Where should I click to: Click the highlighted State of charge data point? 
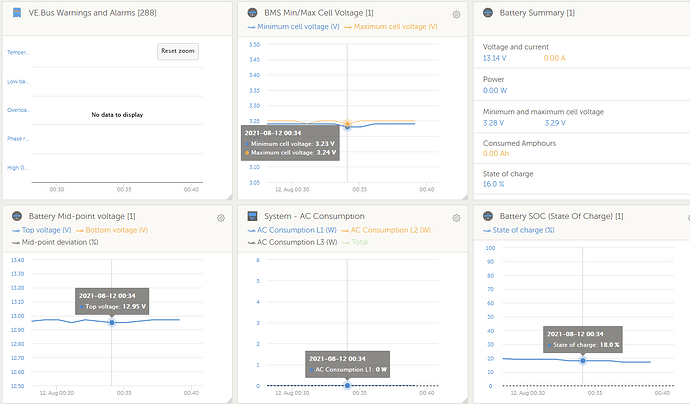583,359
